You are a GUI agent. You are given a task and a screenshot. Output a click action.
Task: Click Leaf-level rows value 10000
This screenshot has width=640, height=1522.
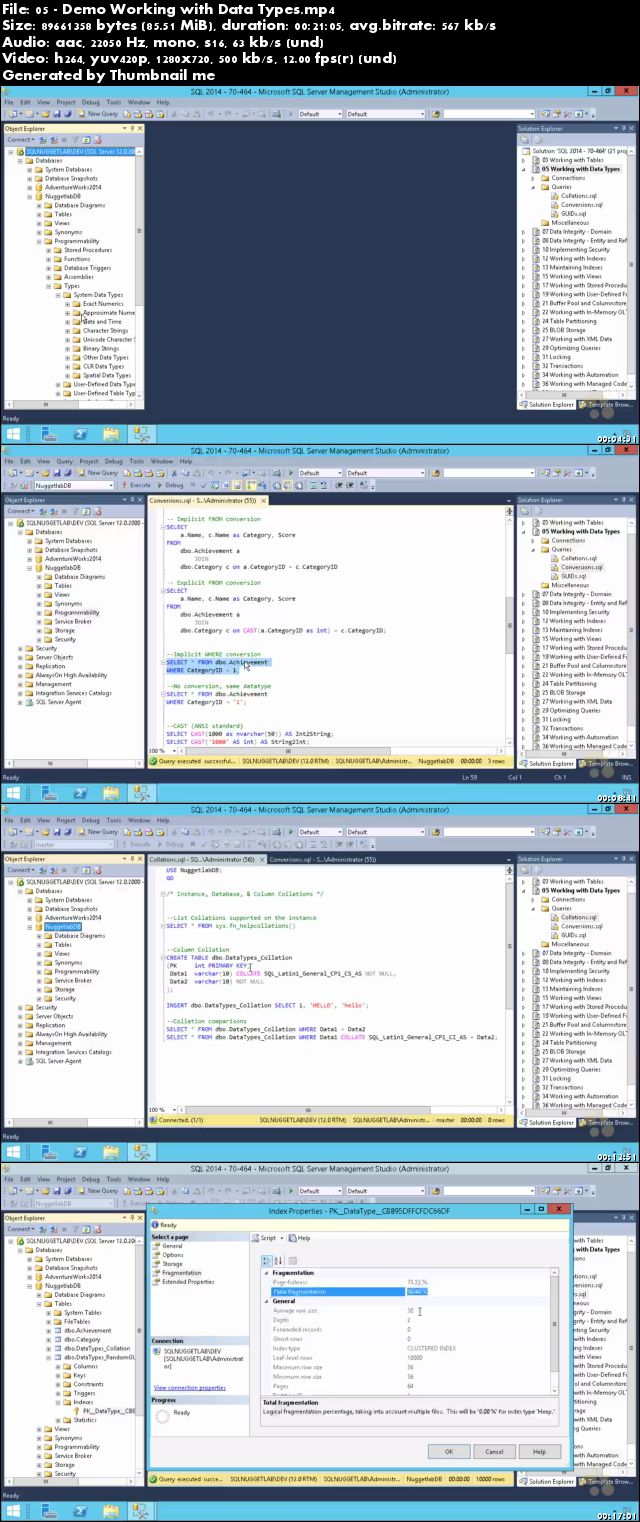[x=413, y=1357]
